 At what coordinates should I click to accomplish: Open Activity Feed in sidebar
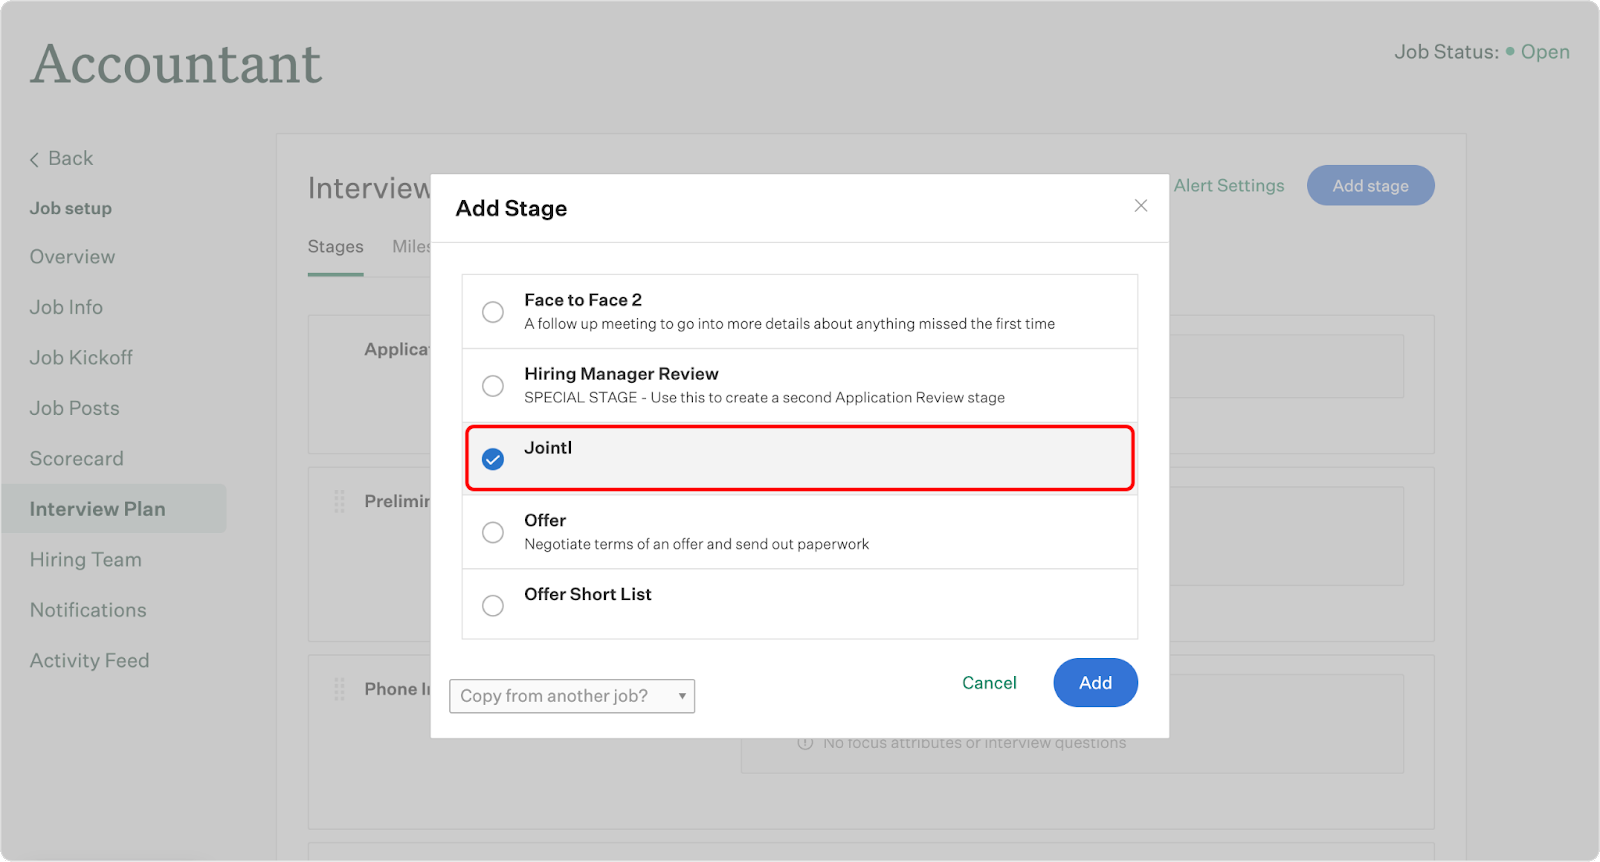(90, 661)
